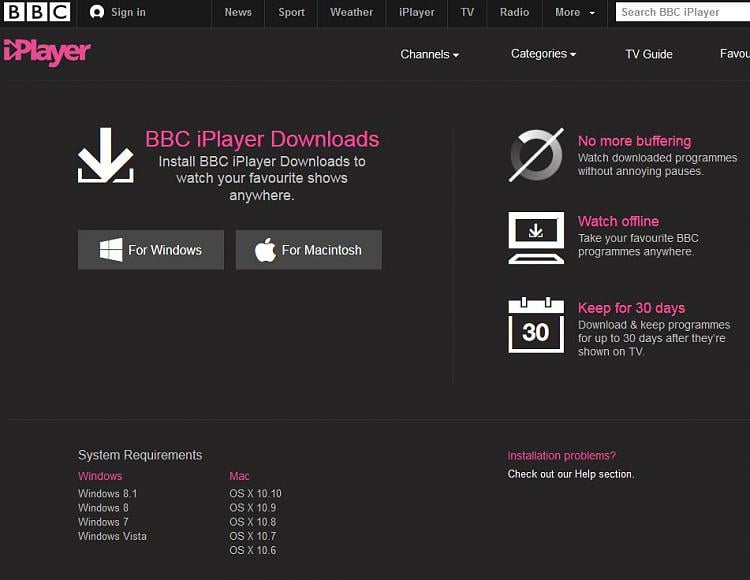Click the 30-day calendar icon

pyautogui.click(x=536, y=325)
